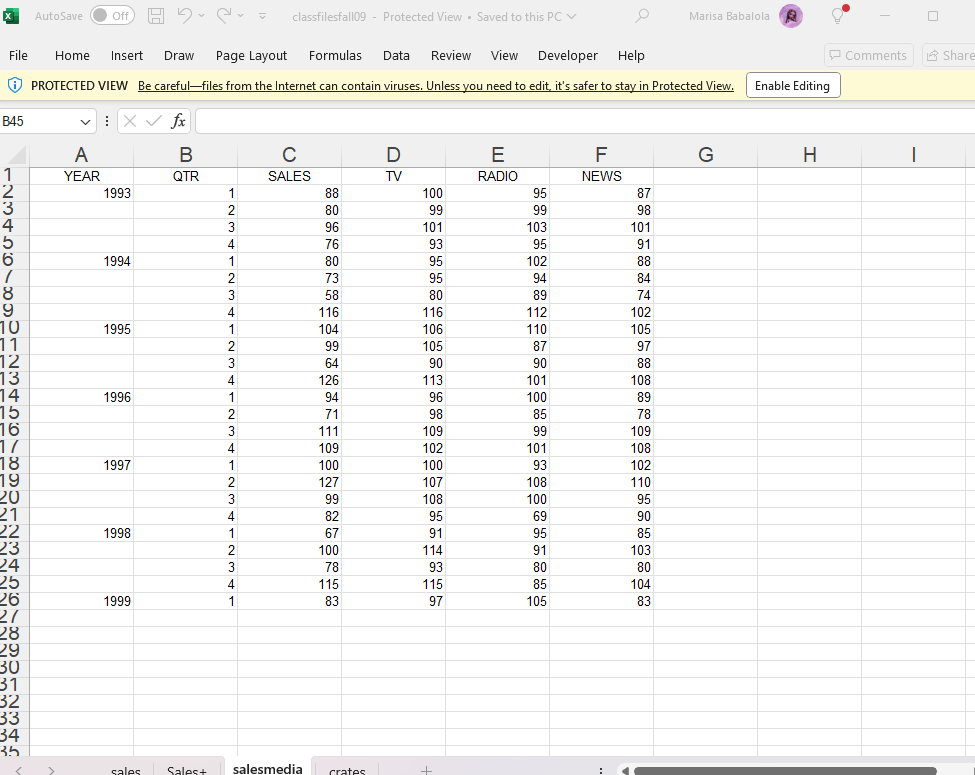
Task: Open the Insert Function dialog
Action: tap(178, 121)
